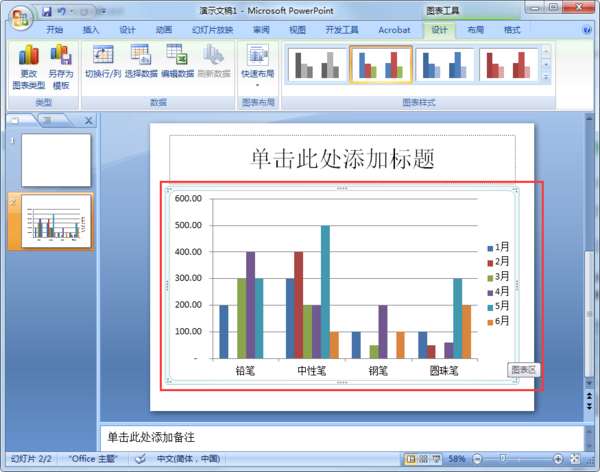The width and height of the screenshot is (600, 472).
Task: Jump to previous slide with double arrow
Action: (590, 396)
